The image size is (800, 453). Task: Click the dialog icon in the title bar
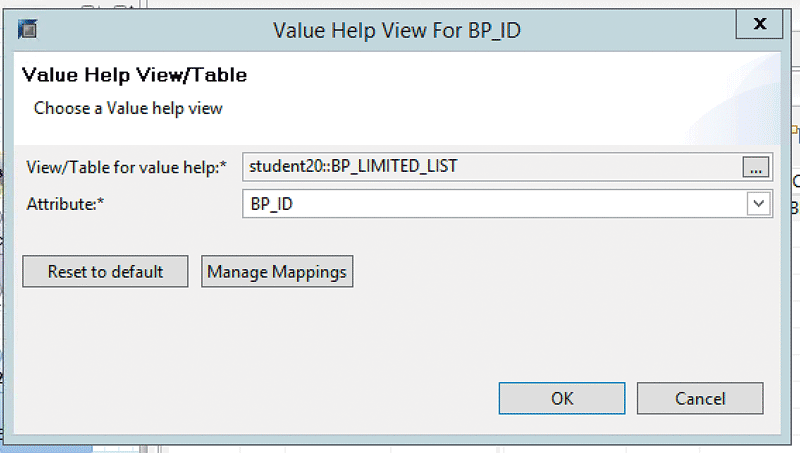pos(29,27)
